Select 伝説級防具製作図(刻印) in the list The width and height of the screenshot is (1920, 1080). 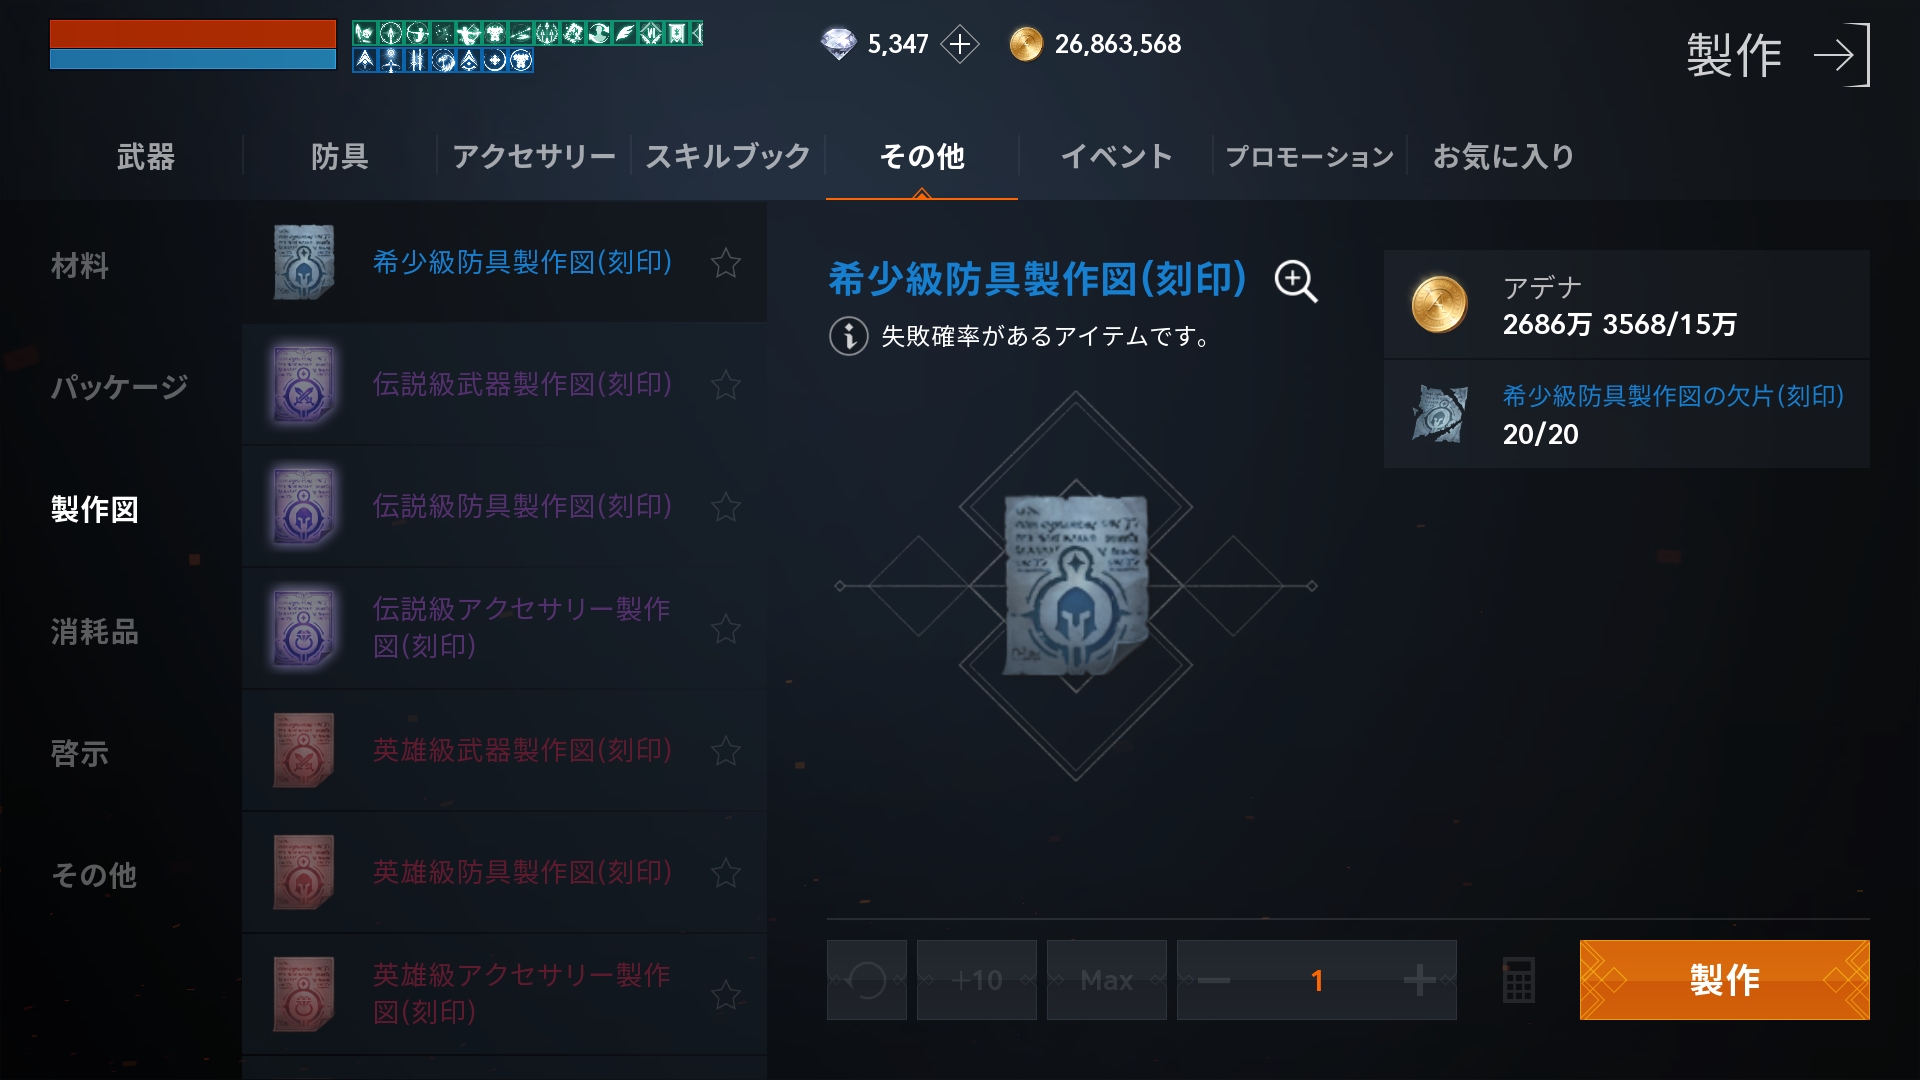[504, 507]
